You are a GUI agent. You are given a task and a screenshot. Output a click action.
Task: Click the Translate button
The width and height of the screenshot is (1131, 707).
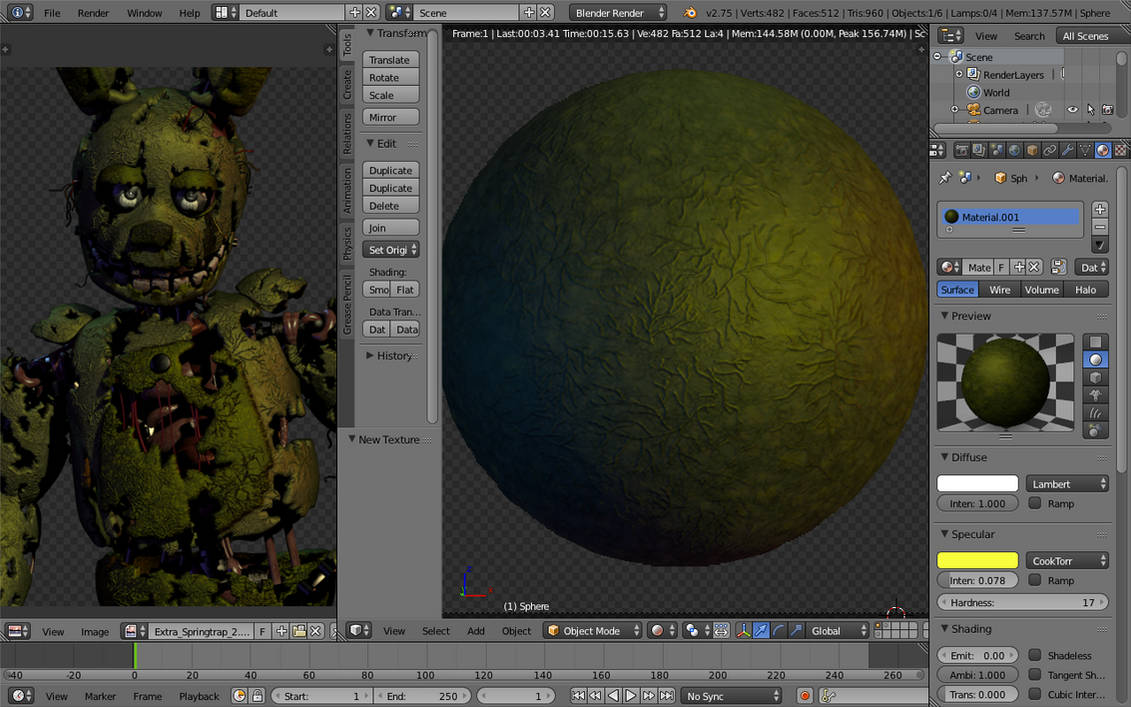[390, 60]
